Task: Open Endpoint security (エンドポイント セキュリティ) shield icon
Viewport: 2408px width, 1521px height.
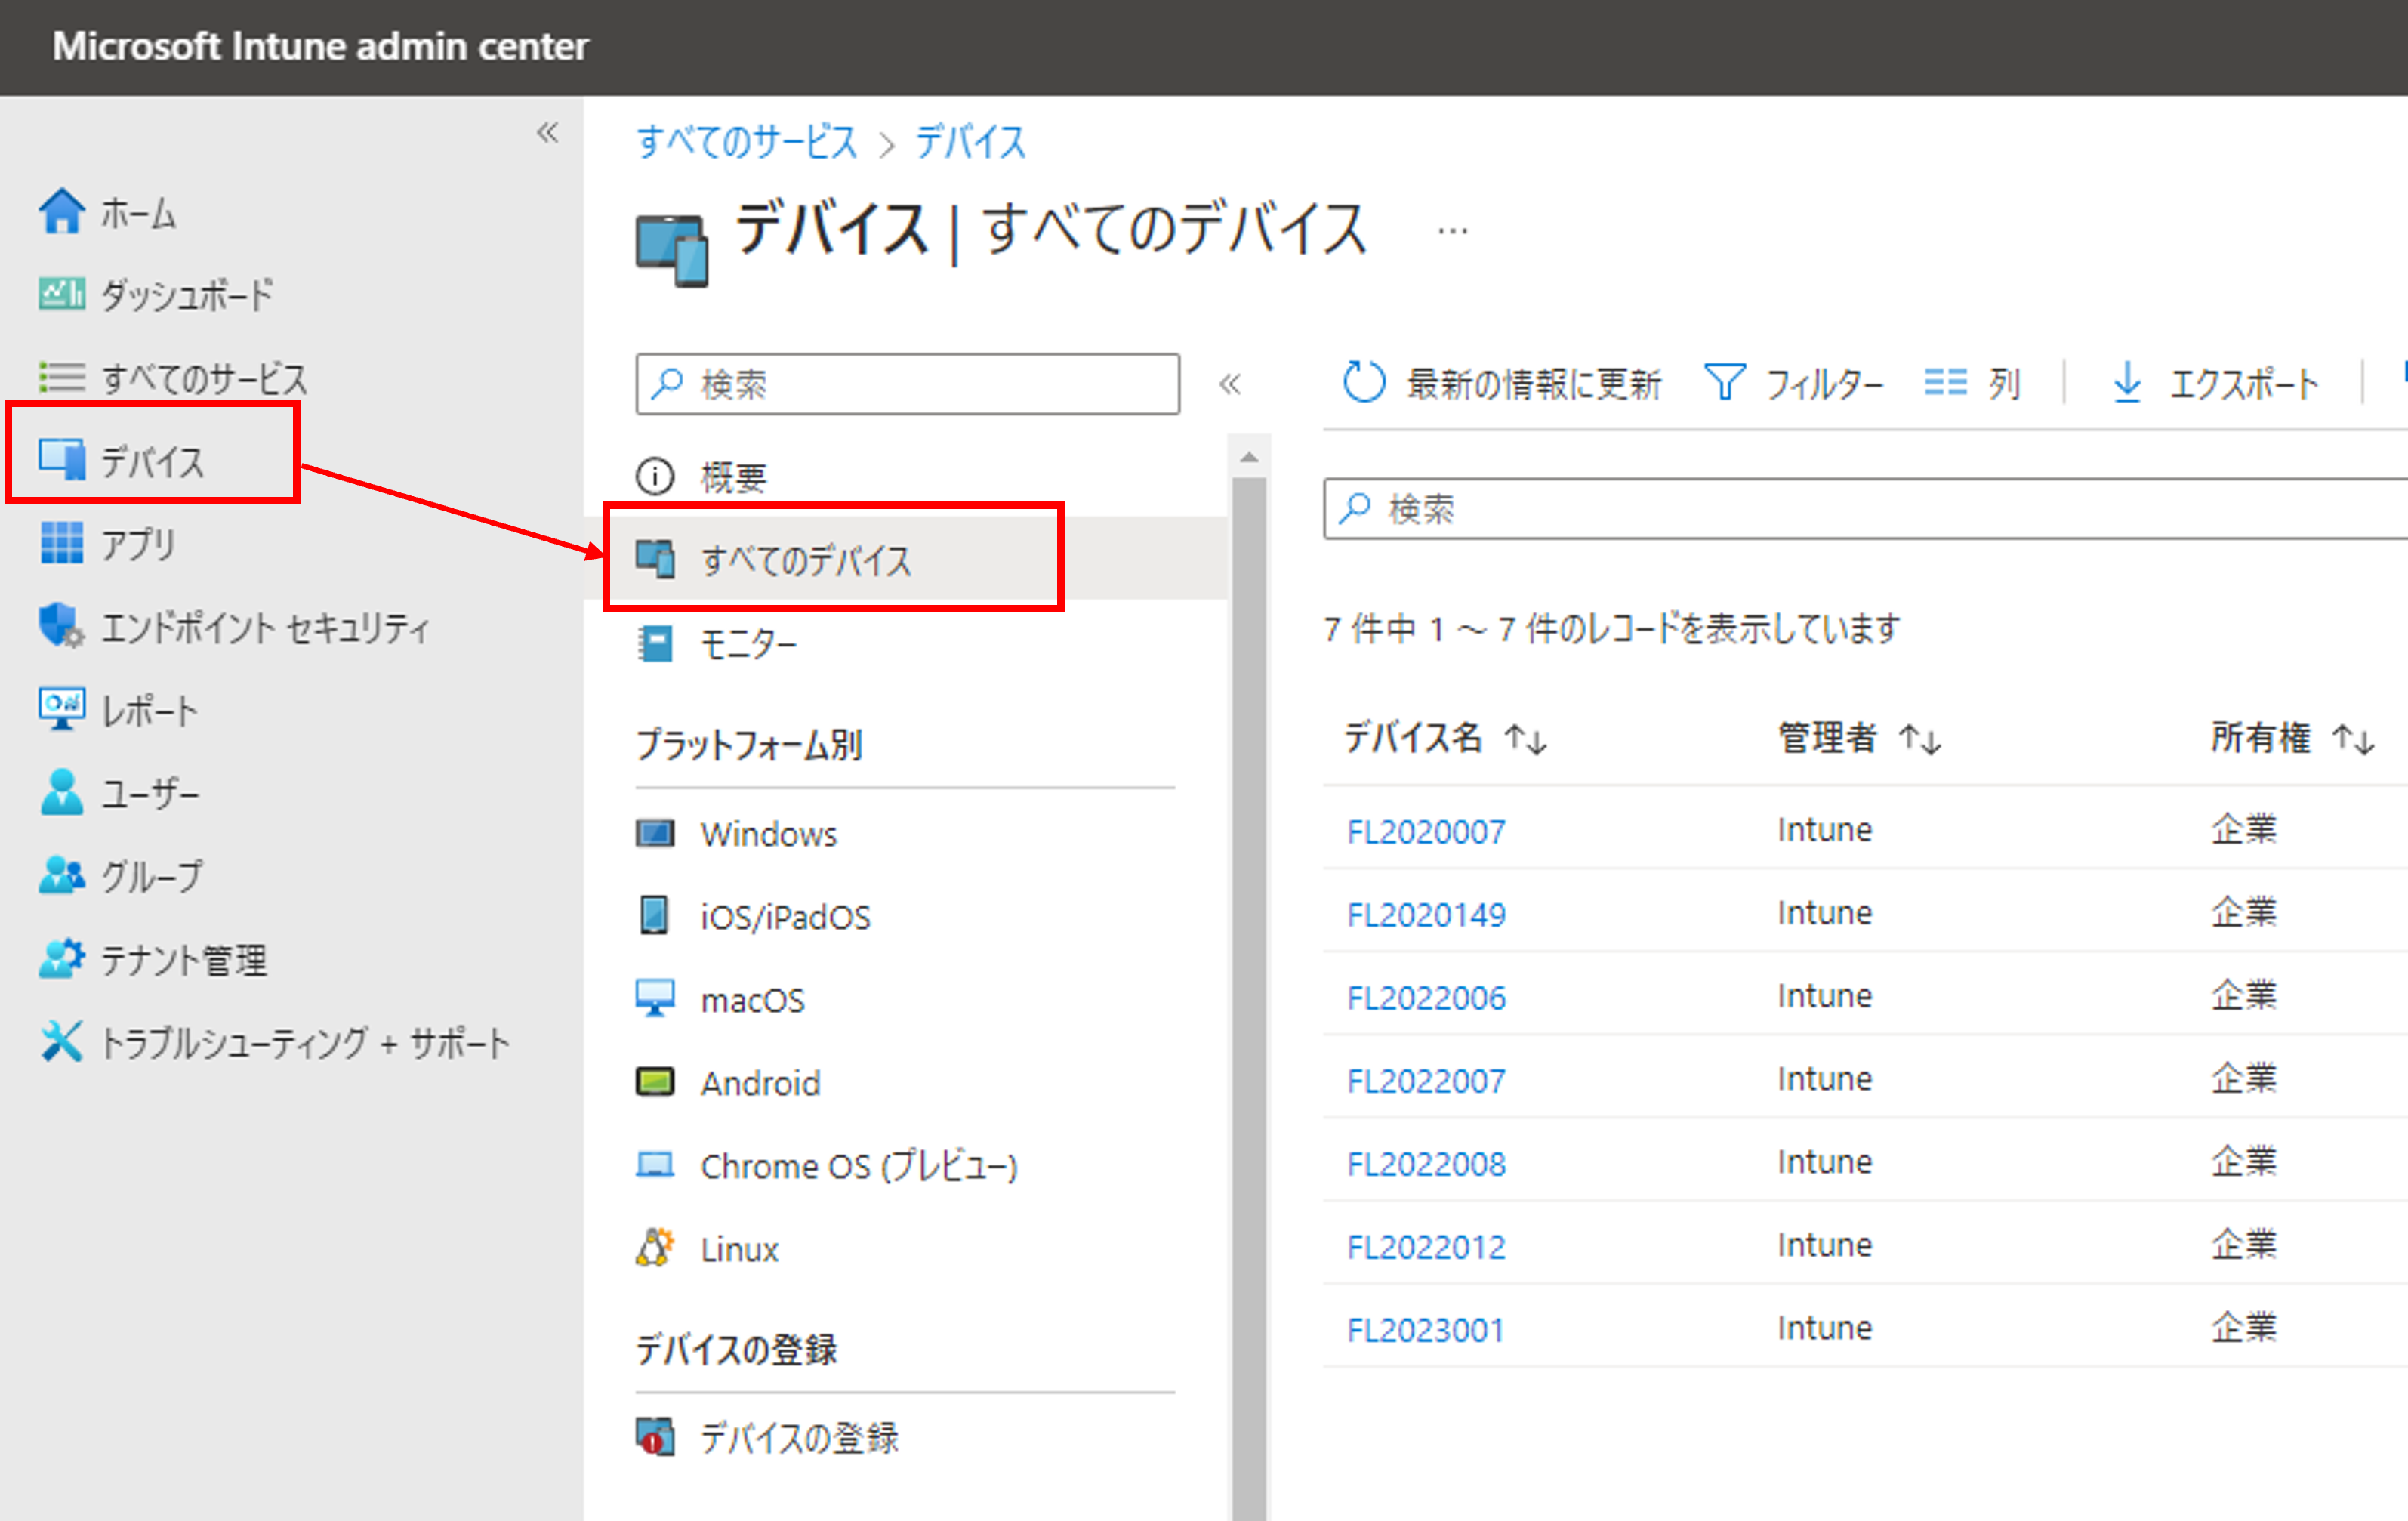Action: tap(62, 626)
